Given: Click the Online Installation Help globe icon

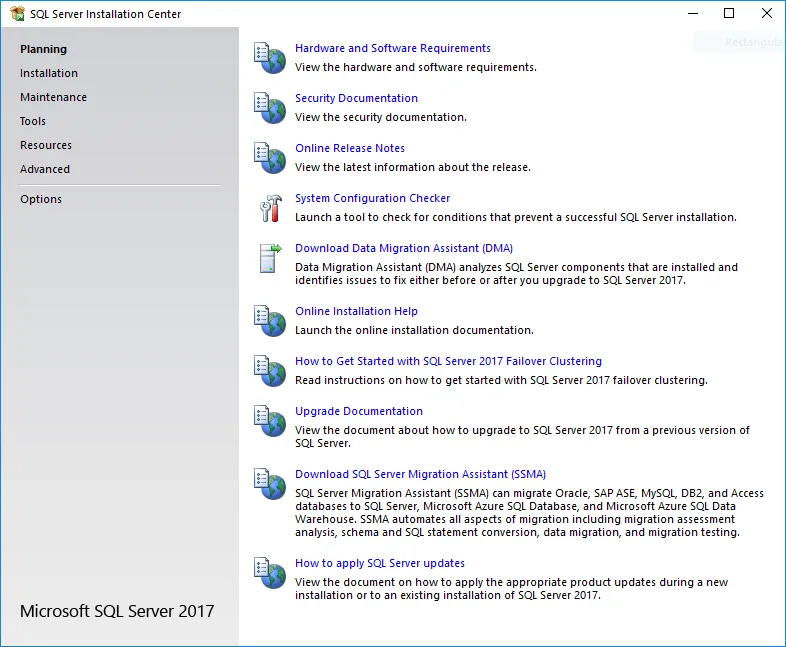Looking at the screenshot, I should coord(270,321).
